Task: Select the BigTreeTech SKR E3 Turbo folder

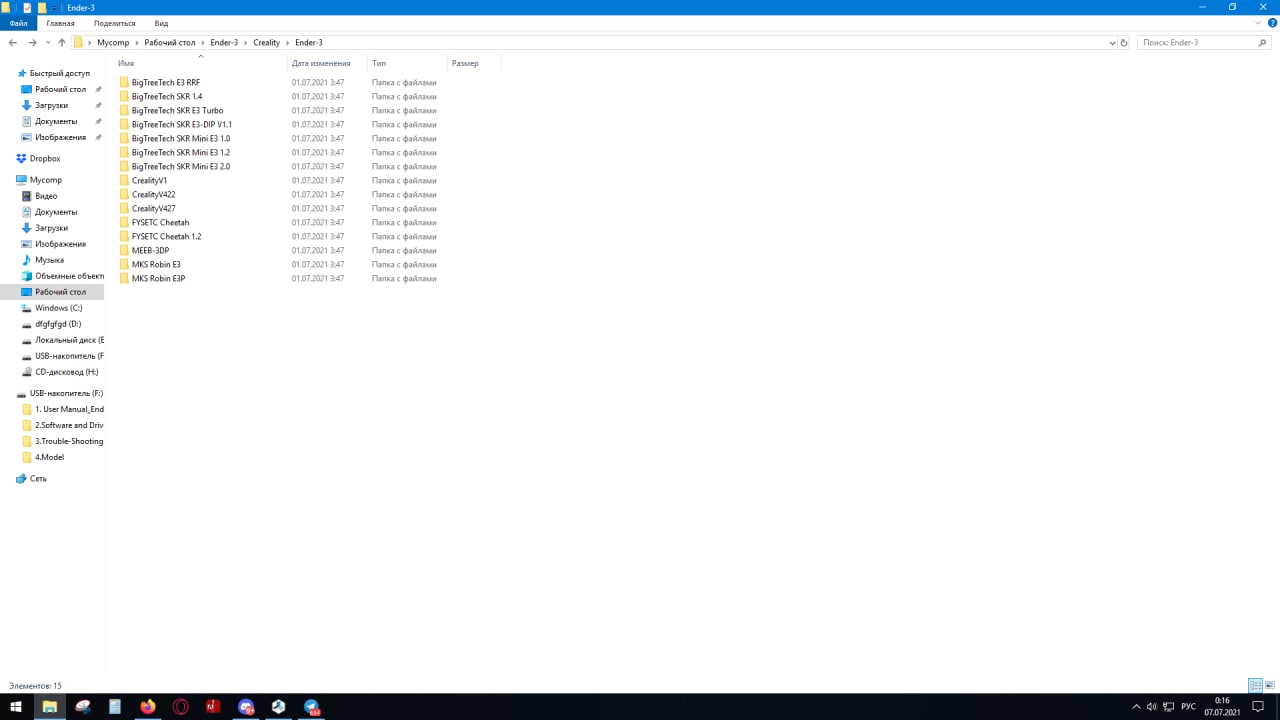Action: (x=177, y=111)
